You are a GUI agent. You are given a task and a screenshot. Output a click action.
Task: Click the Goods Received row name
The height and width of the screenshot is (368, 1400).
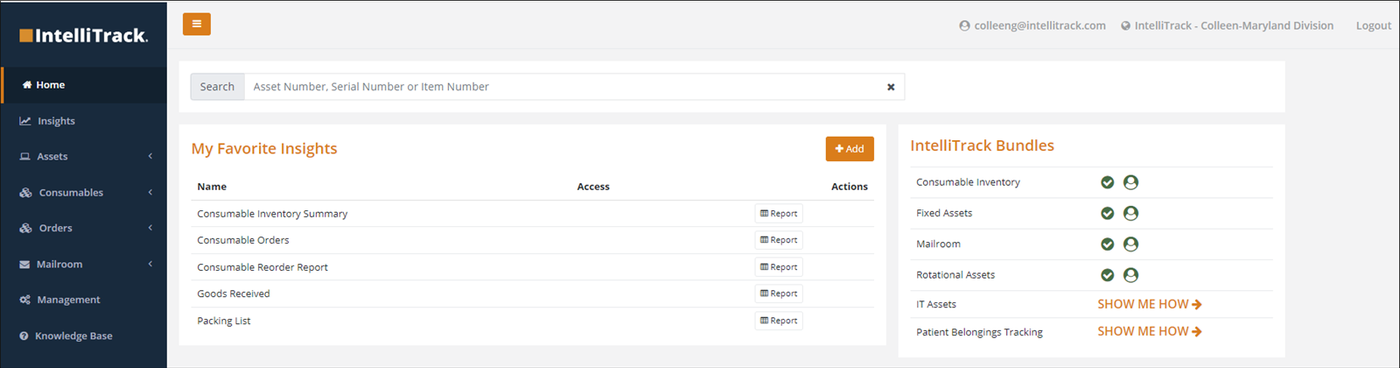point(233,294)
